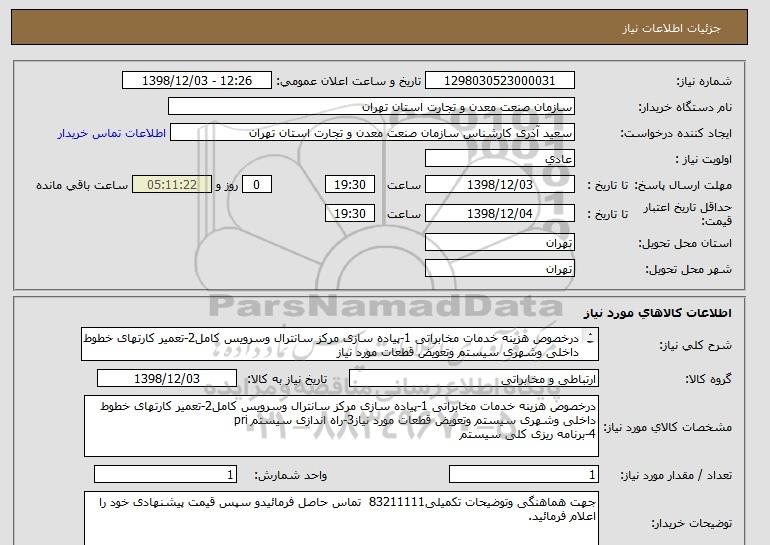Click the label نام دستگاه خریدار
Viewport: 770px width, 545px height.
pyautogui.click(x=685, y=108)
